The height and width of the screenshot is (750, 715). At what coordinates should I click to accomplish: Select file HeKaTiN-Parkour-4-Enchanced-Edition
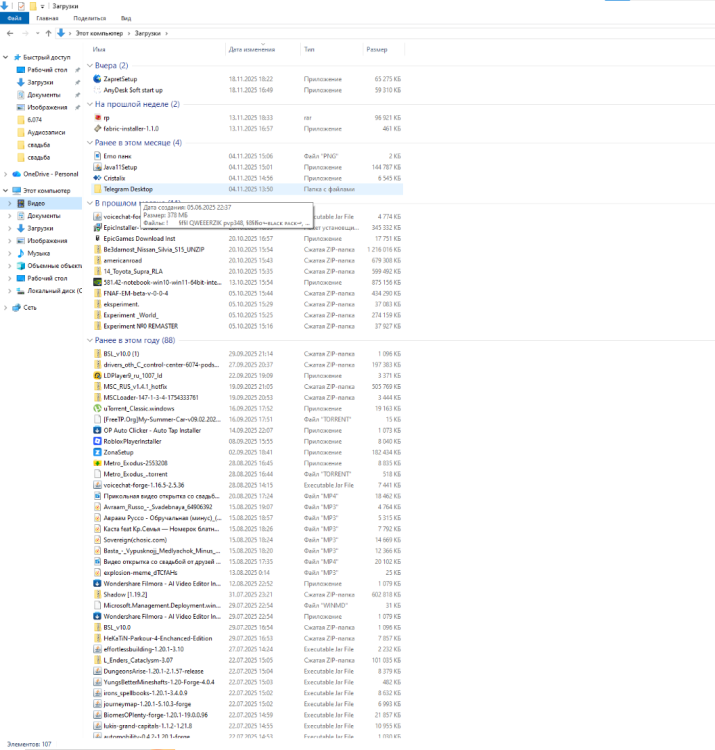click(158, 639)
